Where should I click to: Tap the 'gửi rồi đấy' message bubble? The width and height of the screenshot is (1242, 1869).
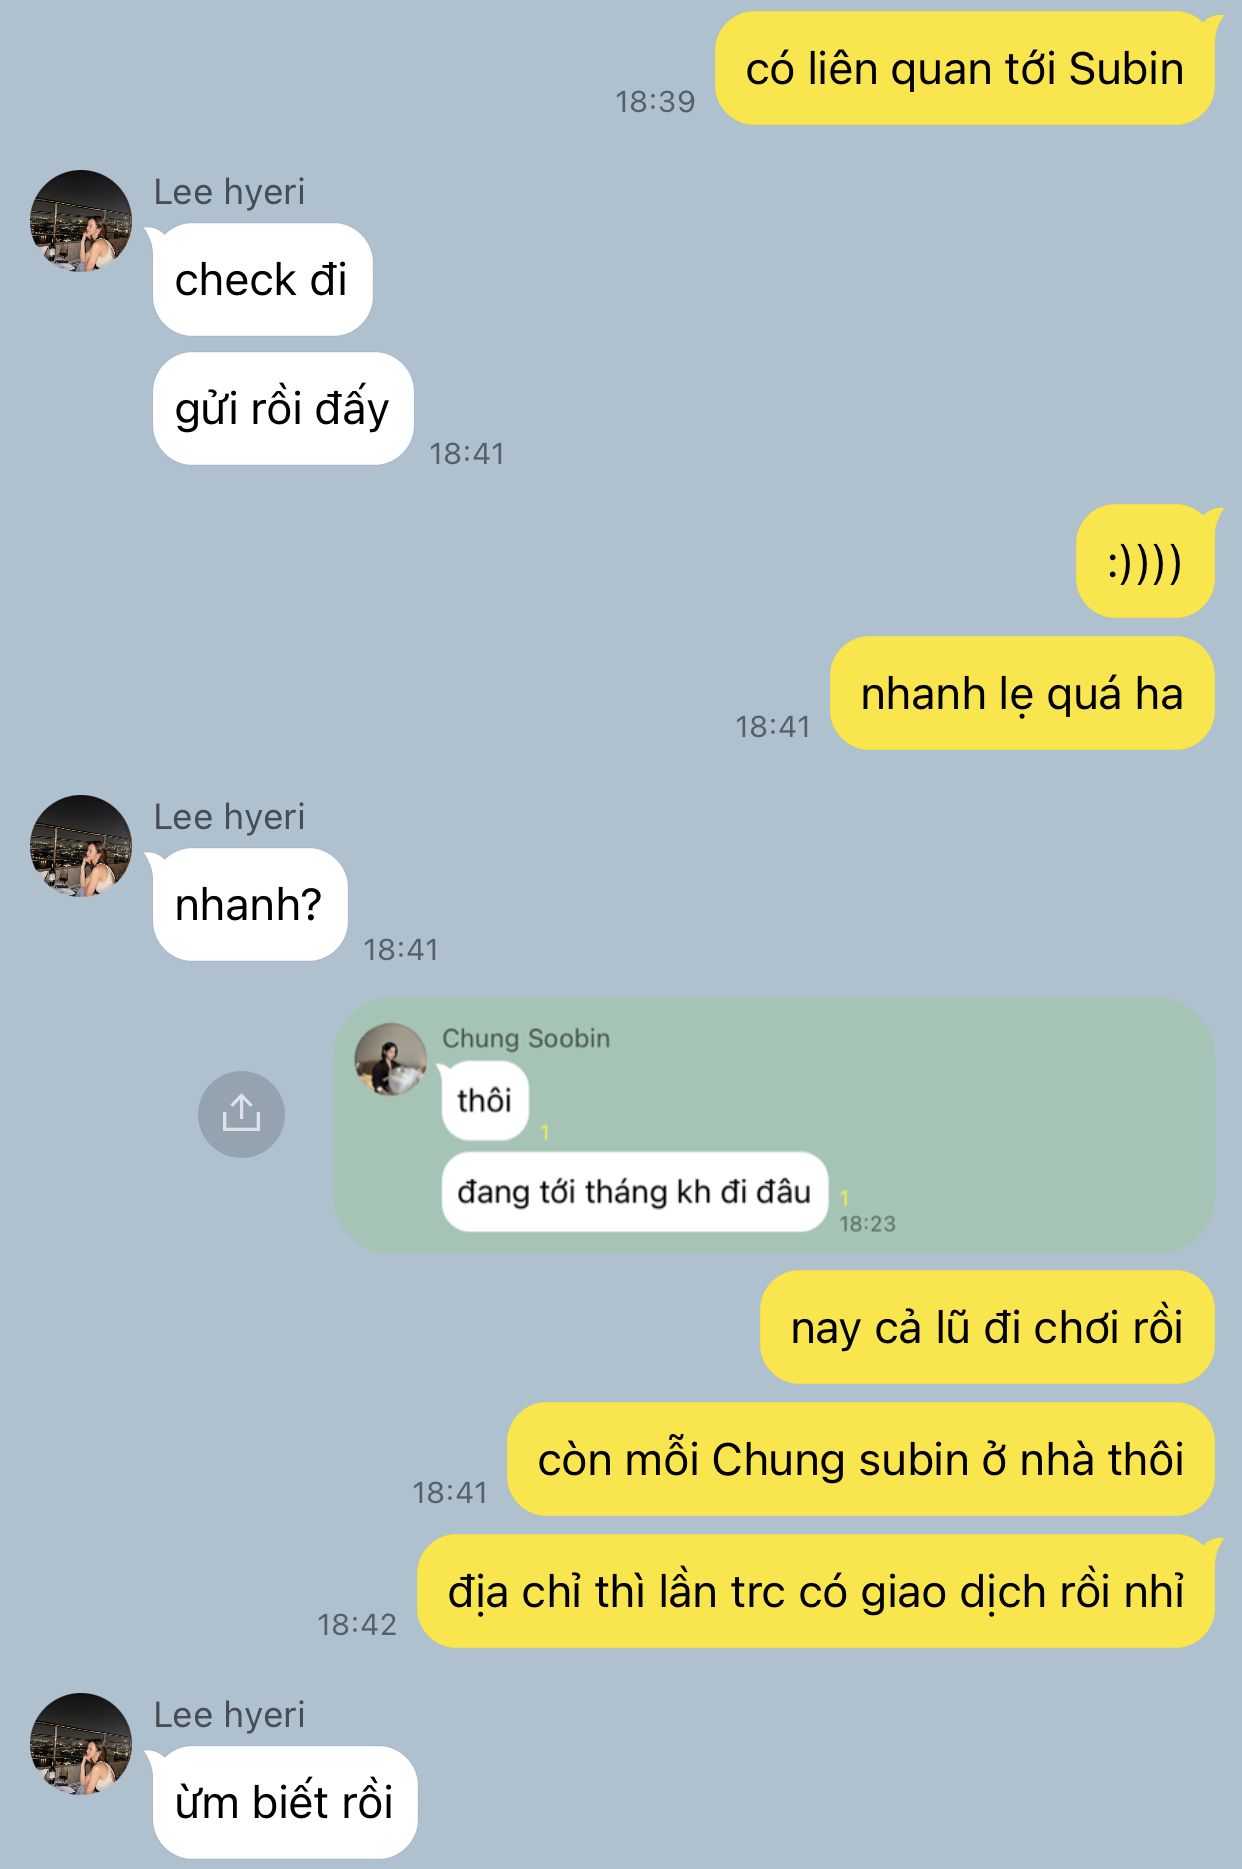(x=283, y=408)
